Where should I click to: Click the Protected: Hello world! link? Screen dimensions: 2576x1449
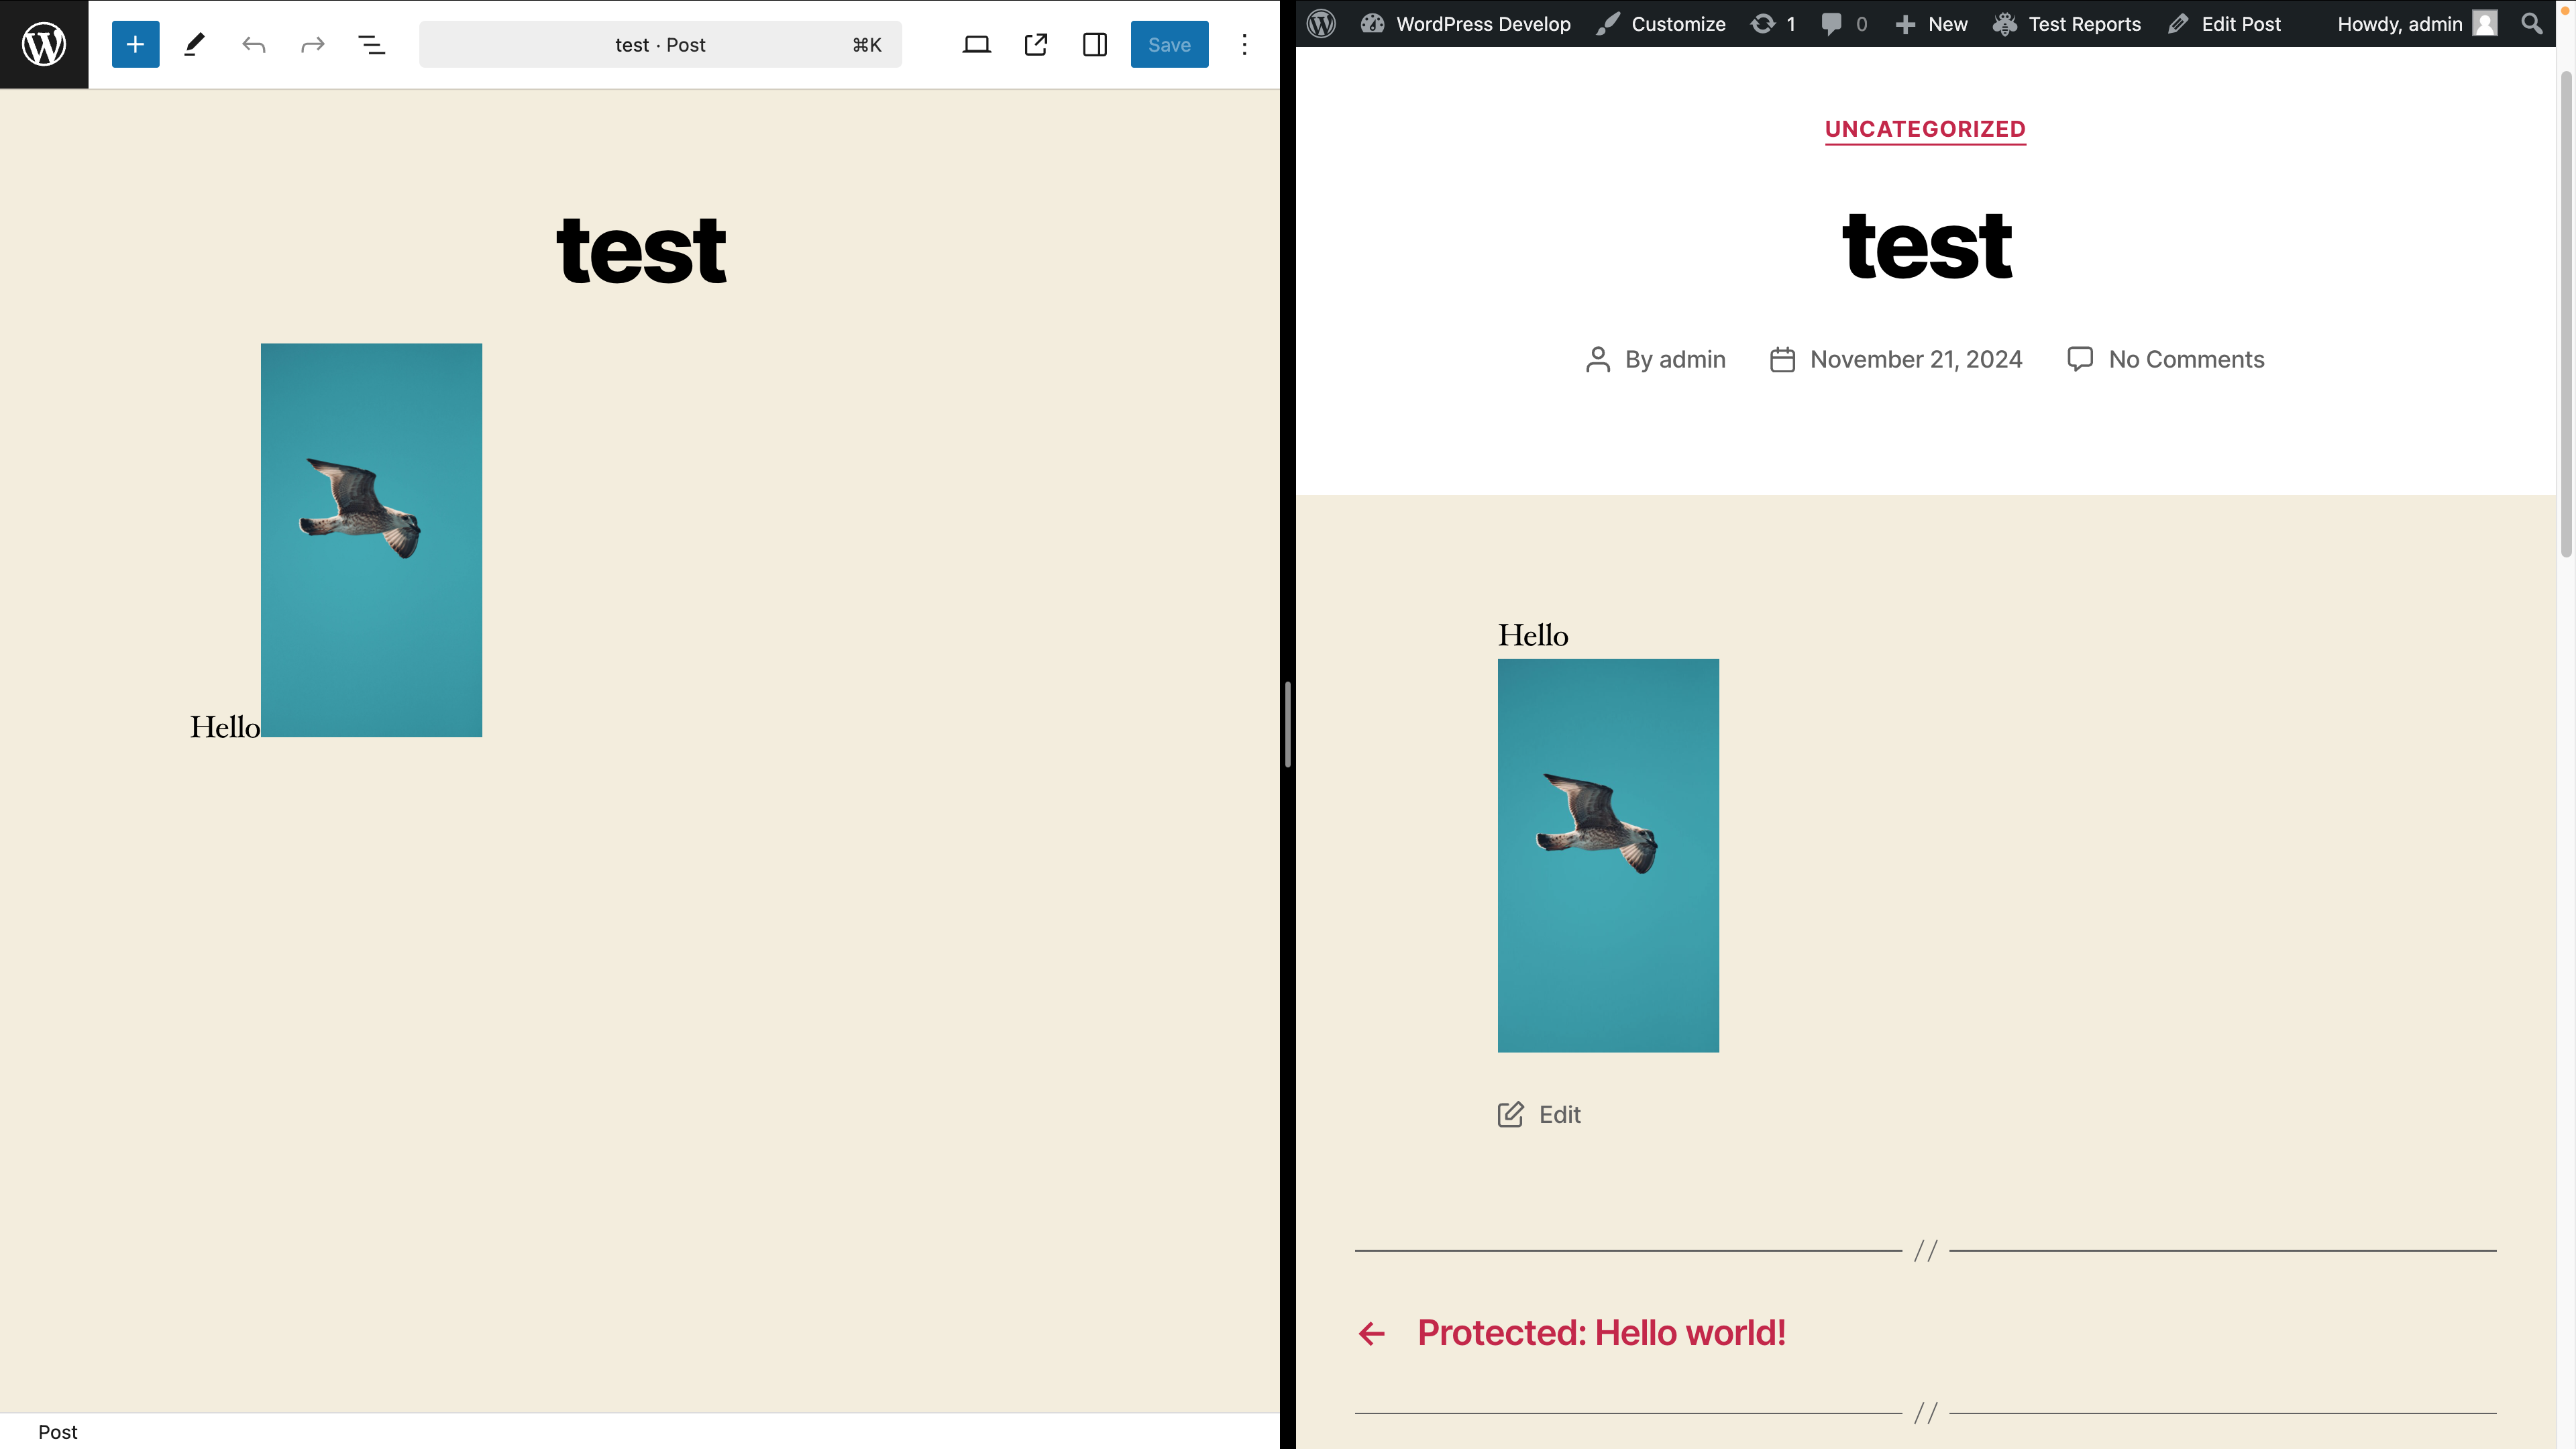coord(1601,1333)
